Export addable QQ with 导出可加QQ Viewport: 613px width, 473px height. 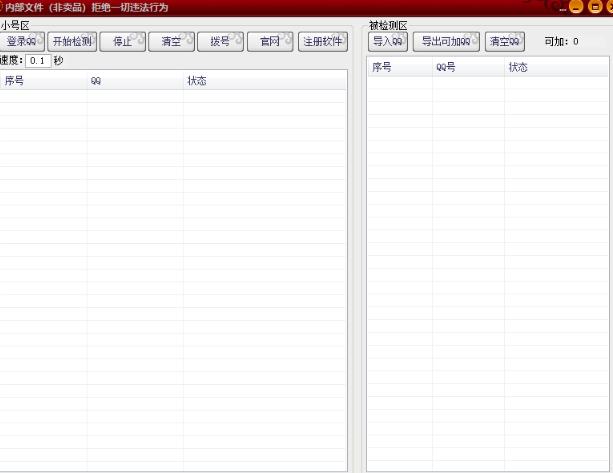(x=445, y=42)
